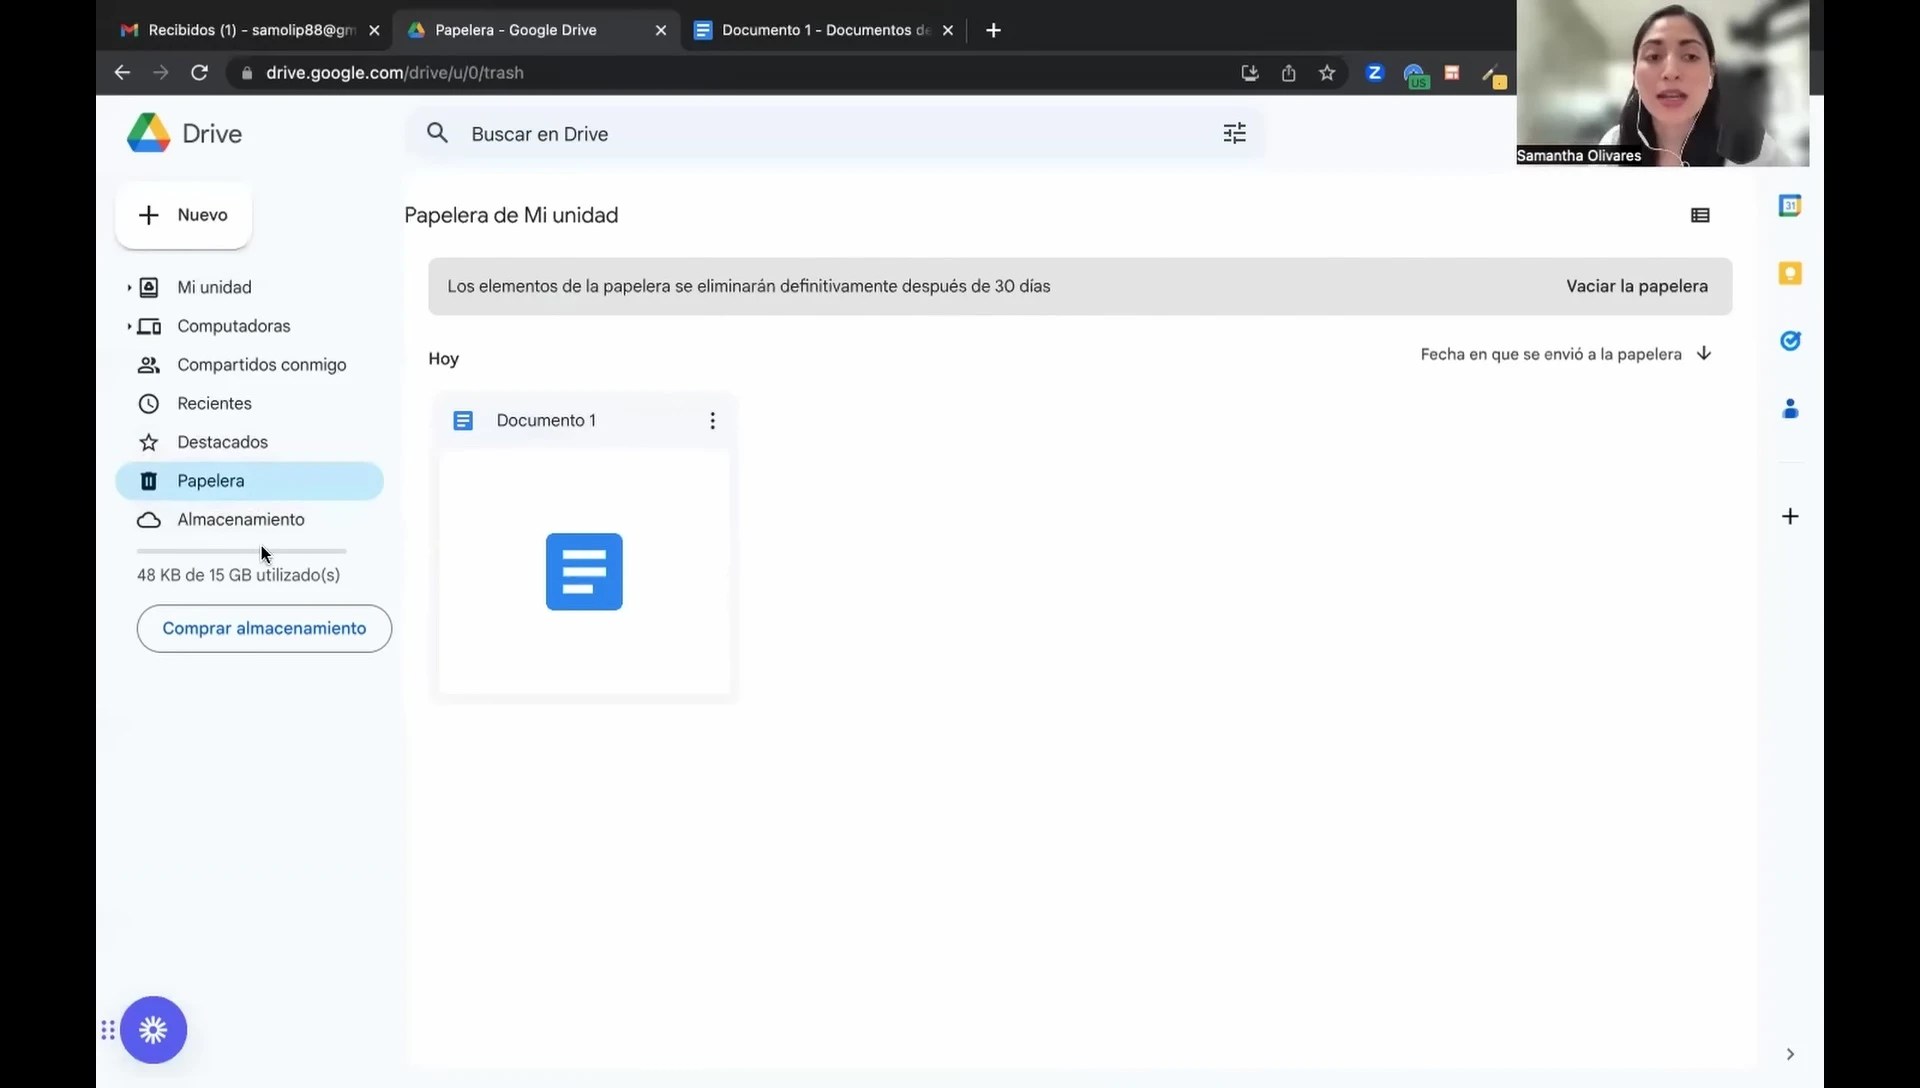This screenshot has height=1088, width=1920.
Task: Click Vaciar la papelera
Action: click(1637, 286)
